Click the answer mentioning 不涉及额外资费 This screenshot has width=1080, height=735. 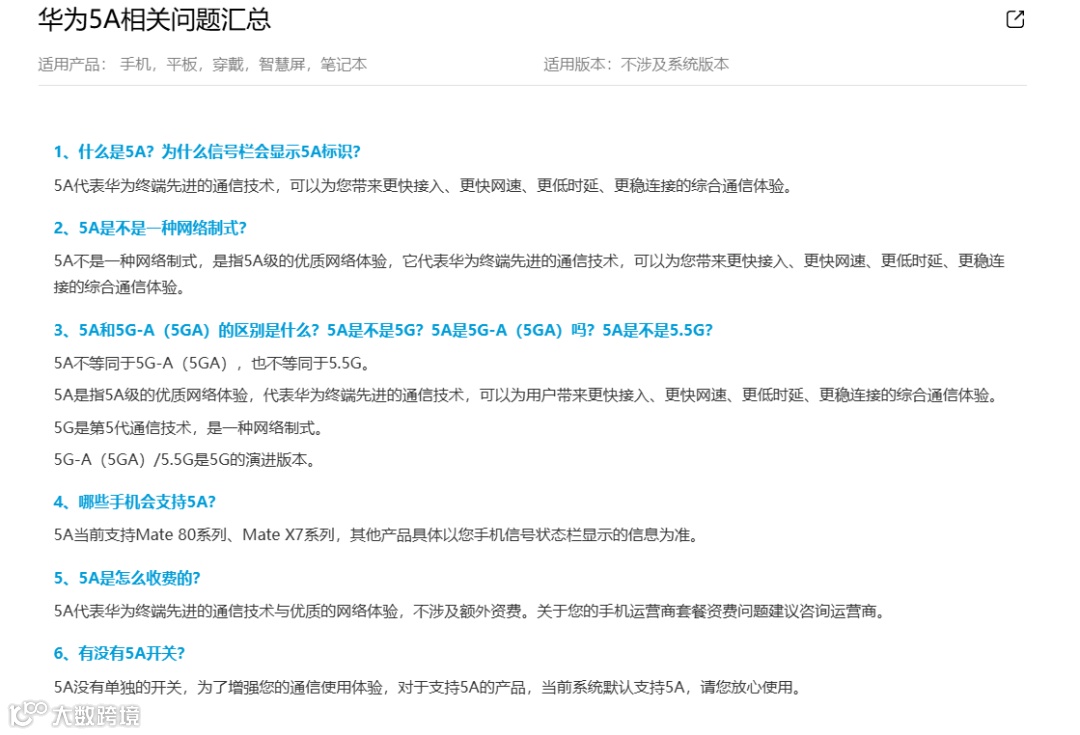pos(470,611)
